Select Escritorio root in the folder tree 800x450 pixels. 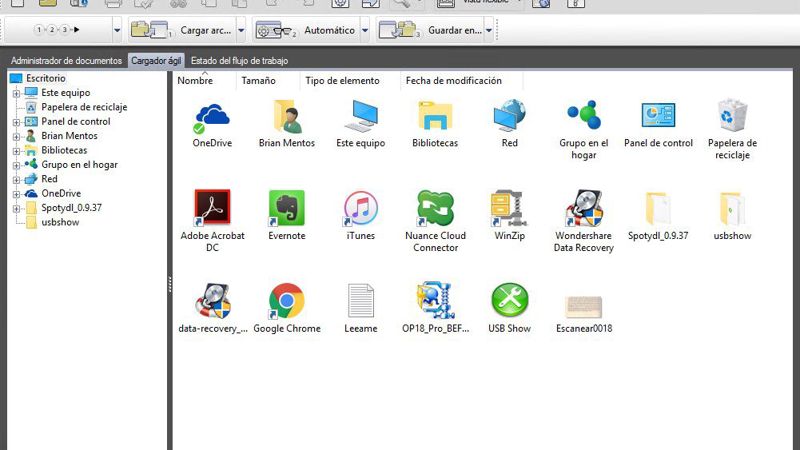pos(46,78)
